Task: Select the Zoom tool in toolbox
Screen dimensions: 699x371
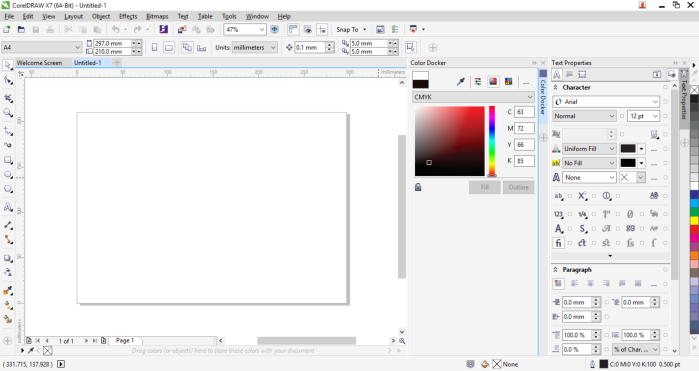Action: coord(8,112)
